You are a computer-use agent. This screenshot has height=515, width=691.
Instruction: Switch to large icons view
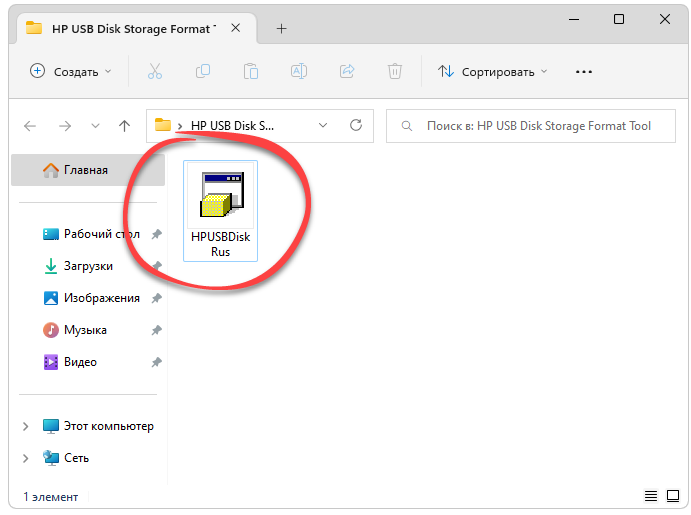(672, 496)
